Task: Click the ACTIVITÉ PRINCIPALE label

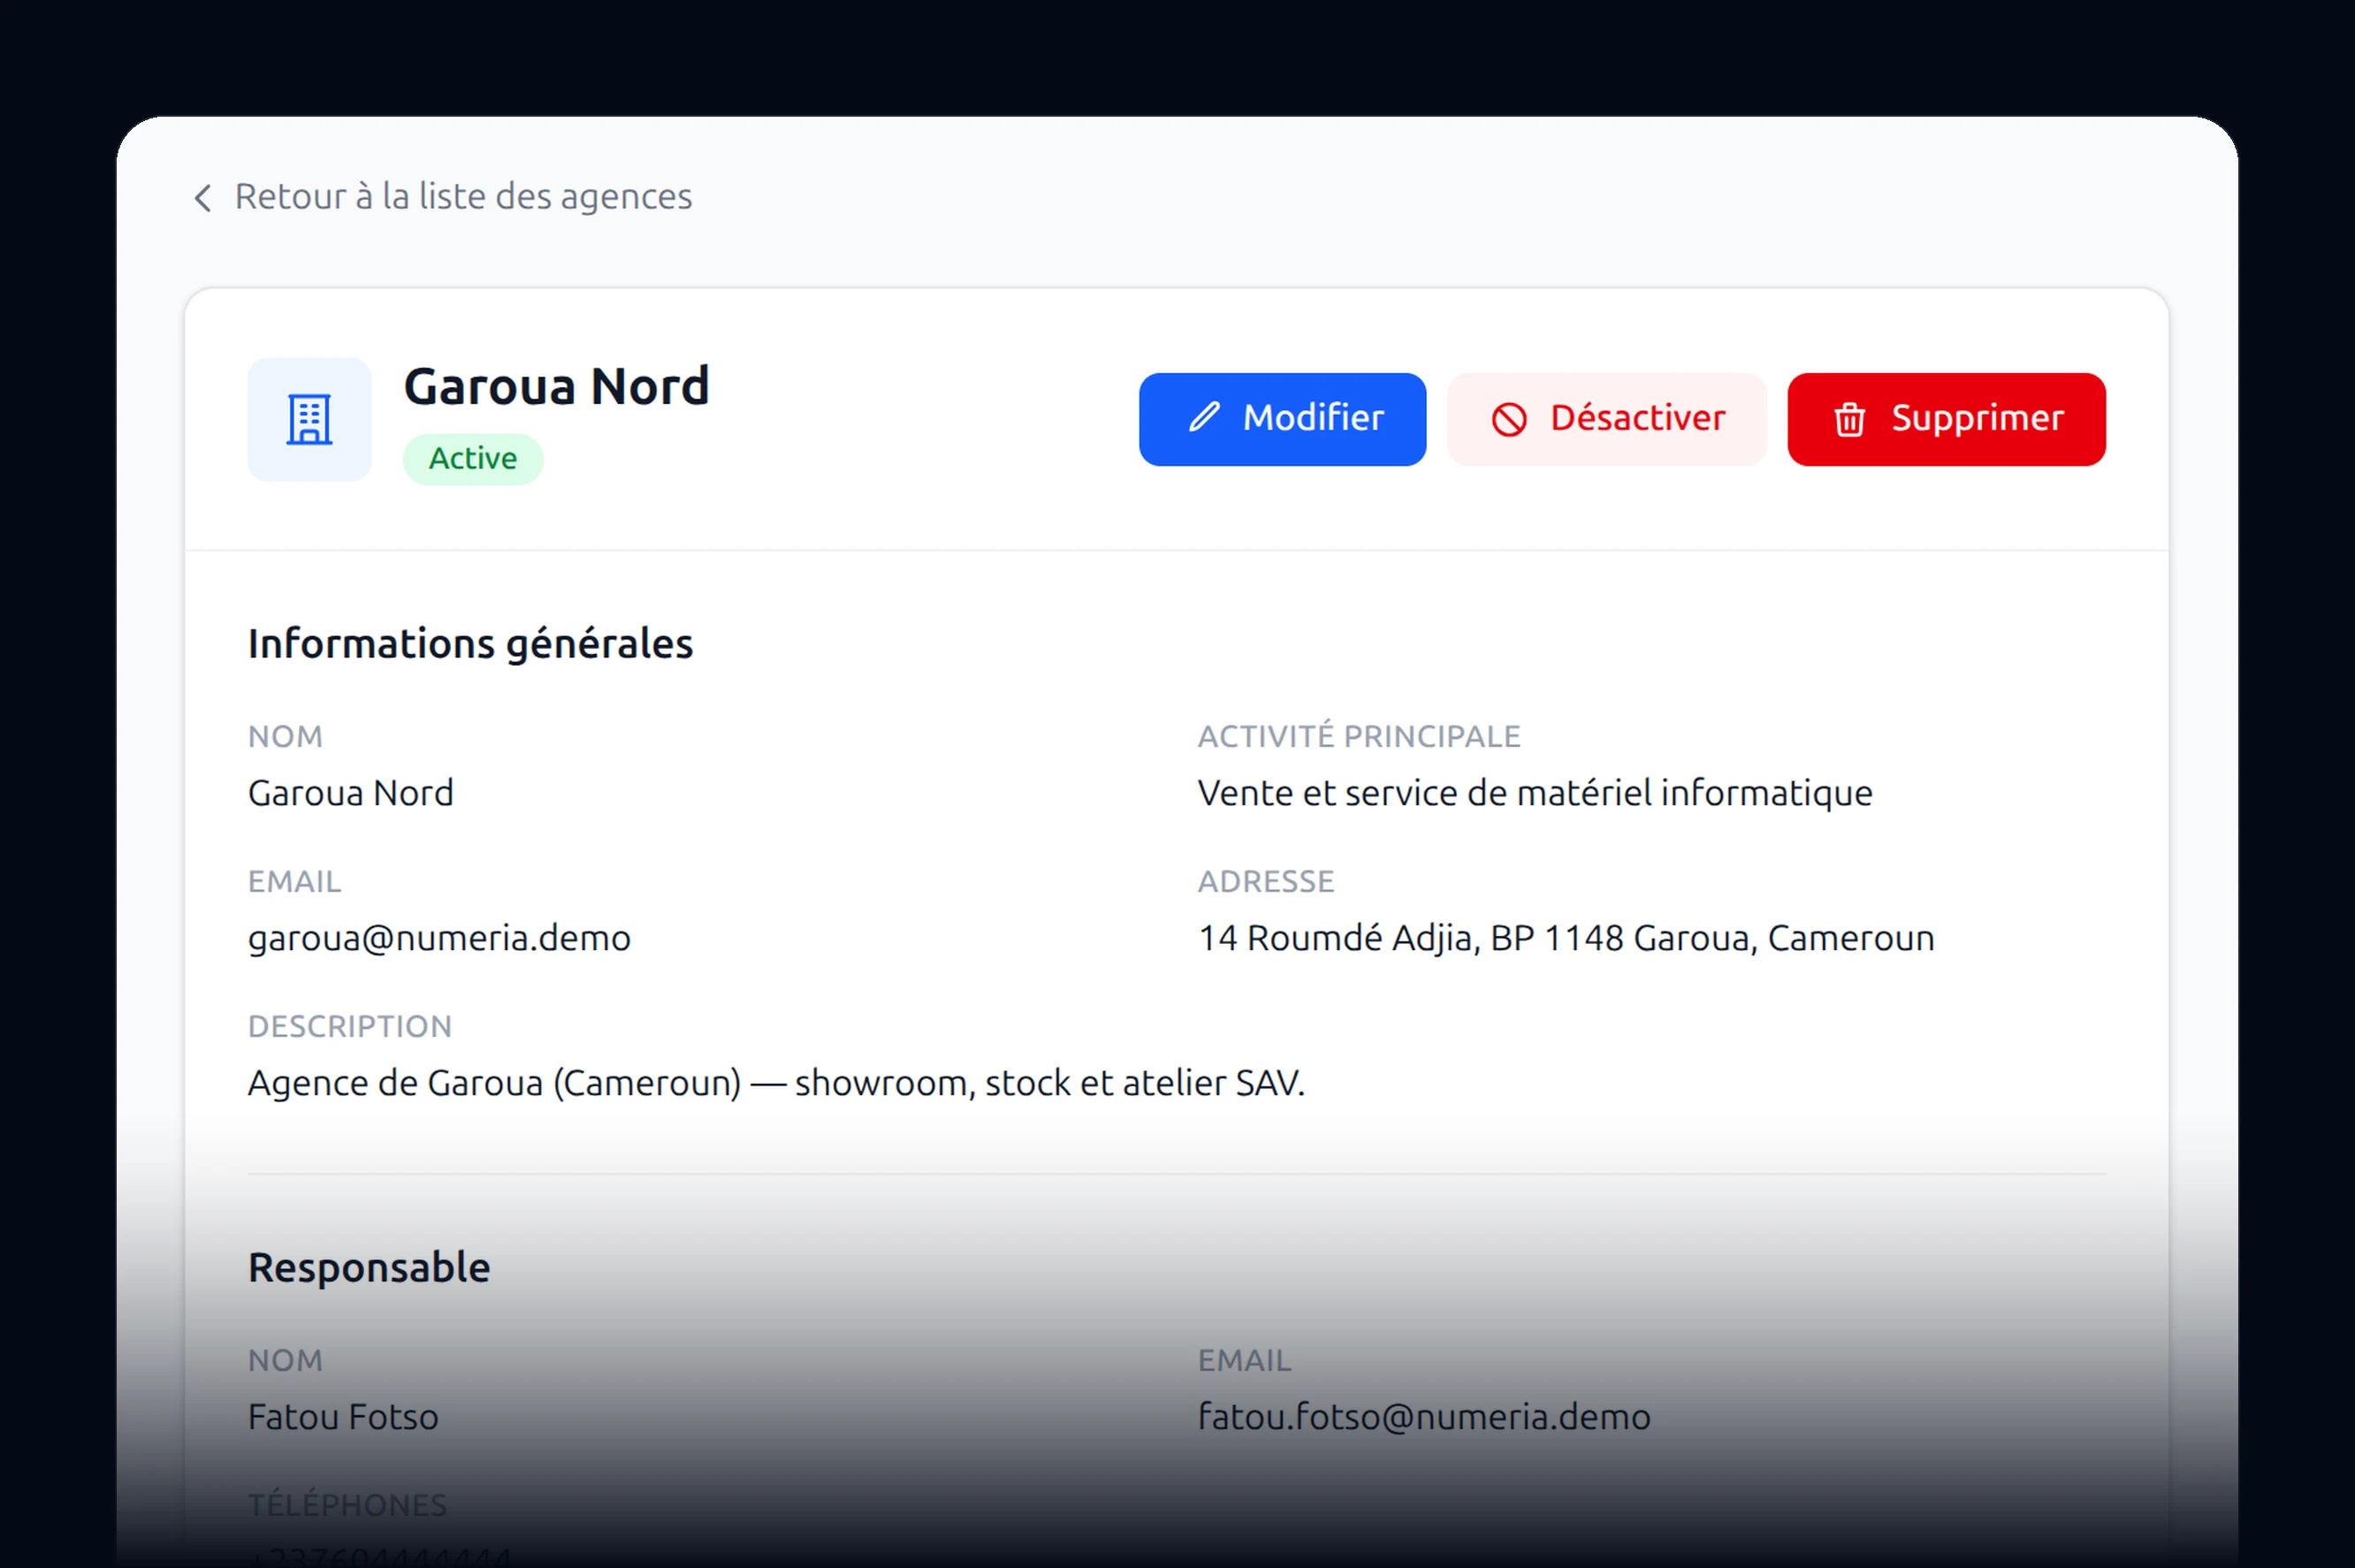Action: [x=1359, y=736]
